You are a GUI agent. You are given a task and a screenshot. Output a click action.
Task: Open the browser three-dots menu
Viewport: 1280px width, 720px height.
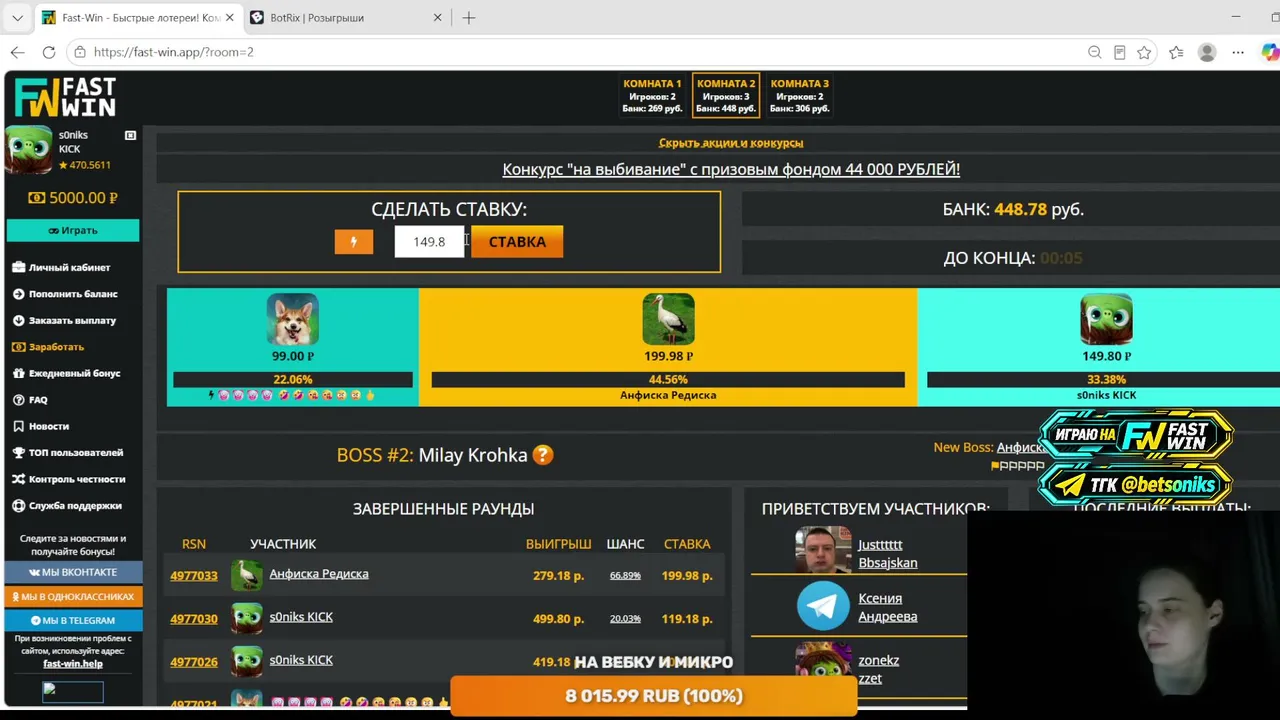tap(1239, 52)
